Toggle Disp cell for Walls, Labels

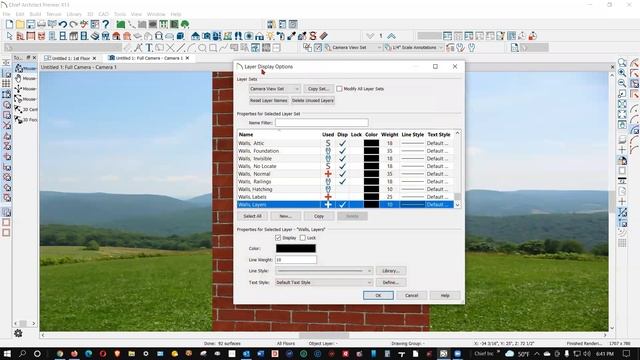[342, 197]
